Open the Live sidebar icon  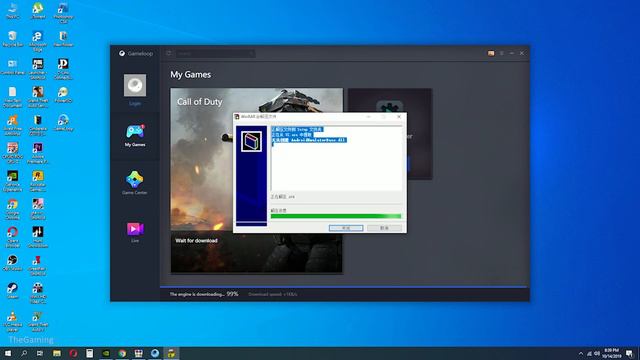click(x=135, y=232)
